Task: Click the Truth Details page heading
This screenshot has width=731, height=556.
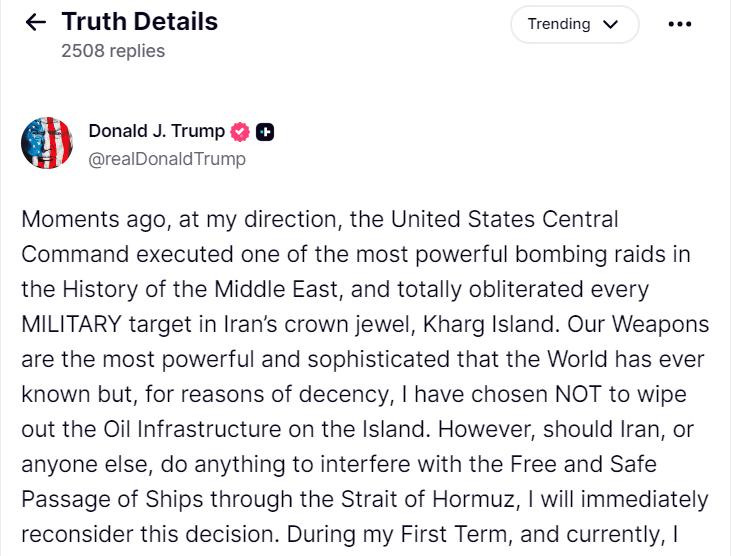Action: (x=139, y=21)
